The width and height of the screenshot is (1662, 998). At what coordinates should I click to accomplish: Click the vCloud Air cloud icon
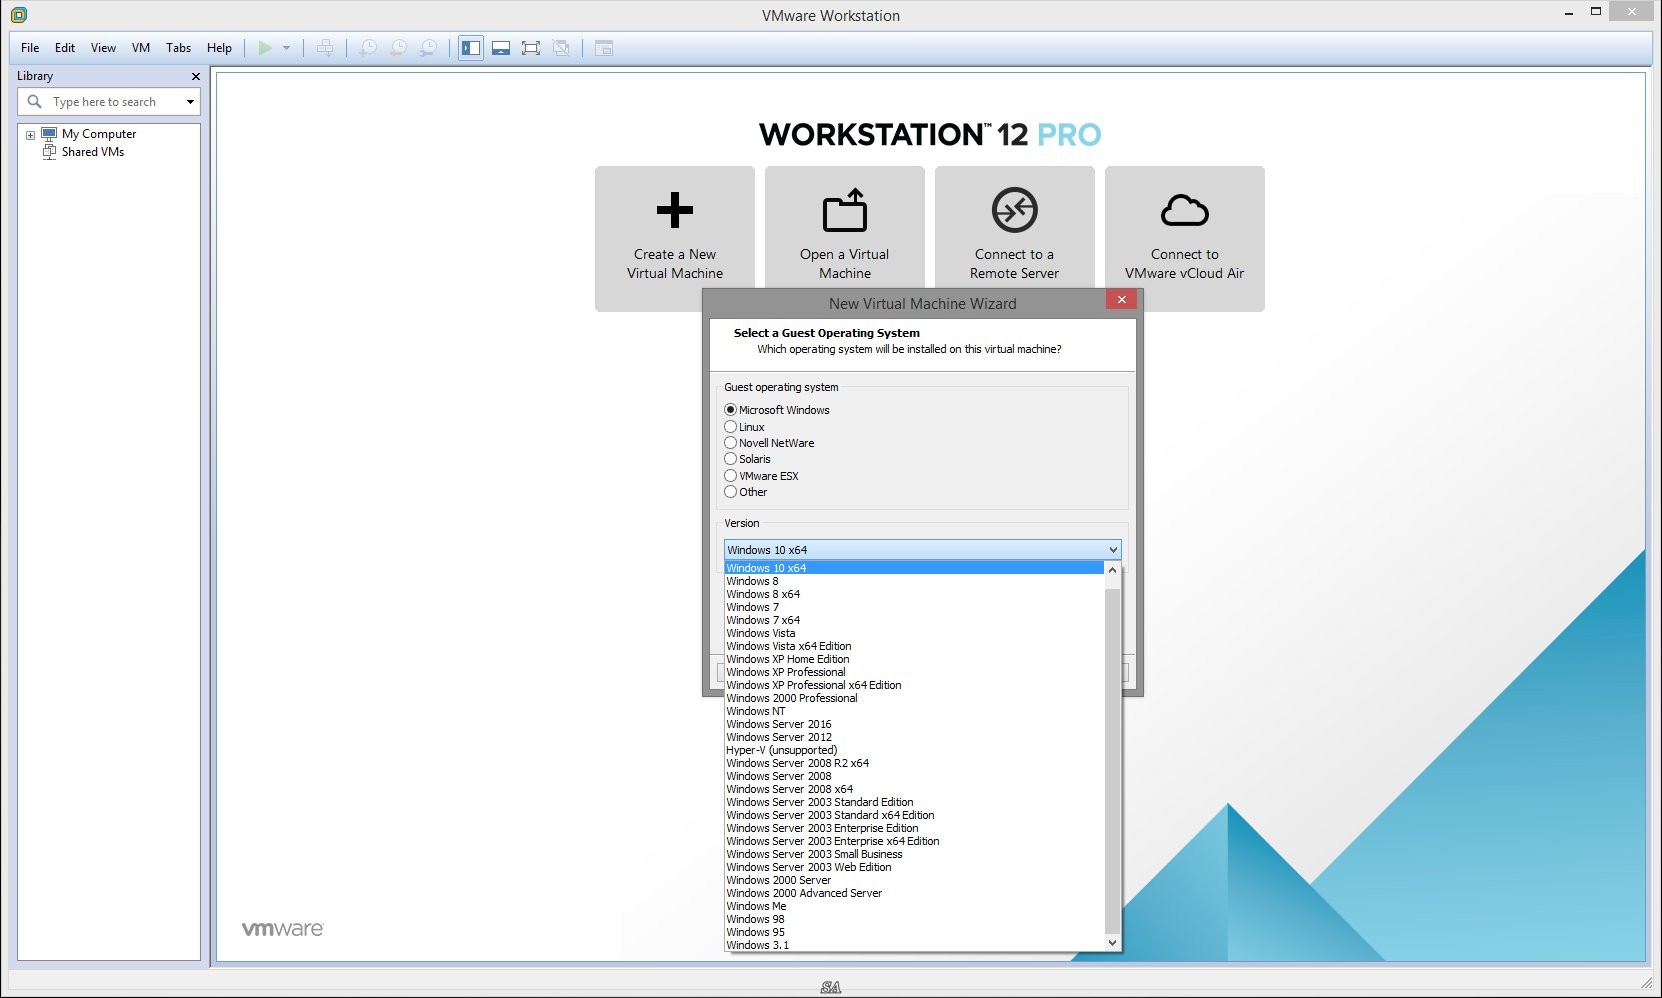[x=1185, y=210]
